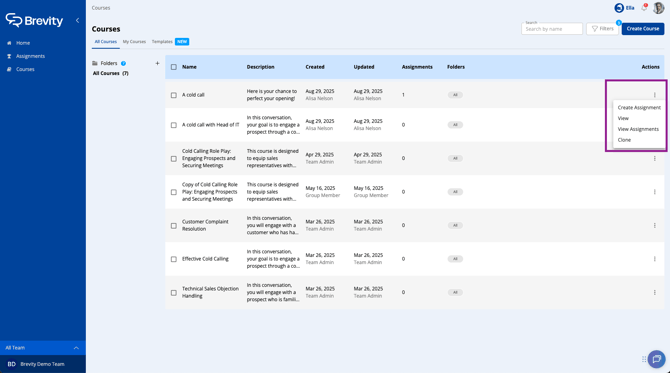Click the Courses breadcrumb
The height and width of the screenshot is (373, 670).
(101, 8)
